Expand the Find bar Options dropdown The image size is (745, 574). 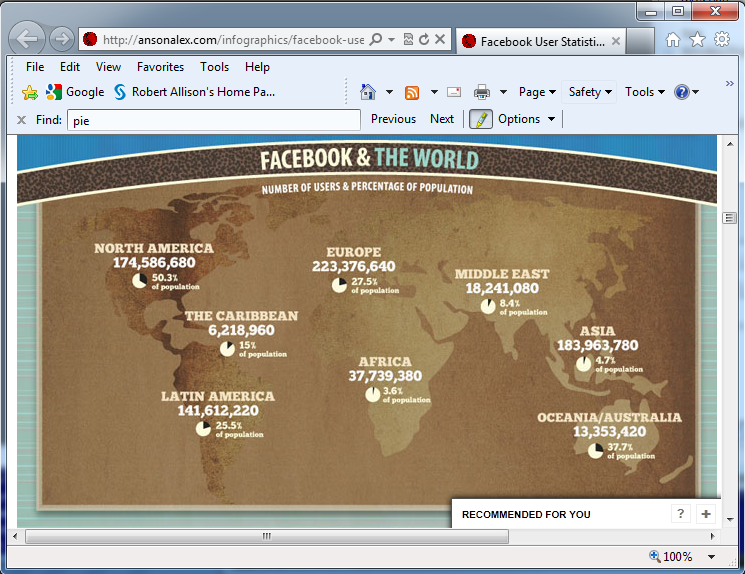click(526, 119)
